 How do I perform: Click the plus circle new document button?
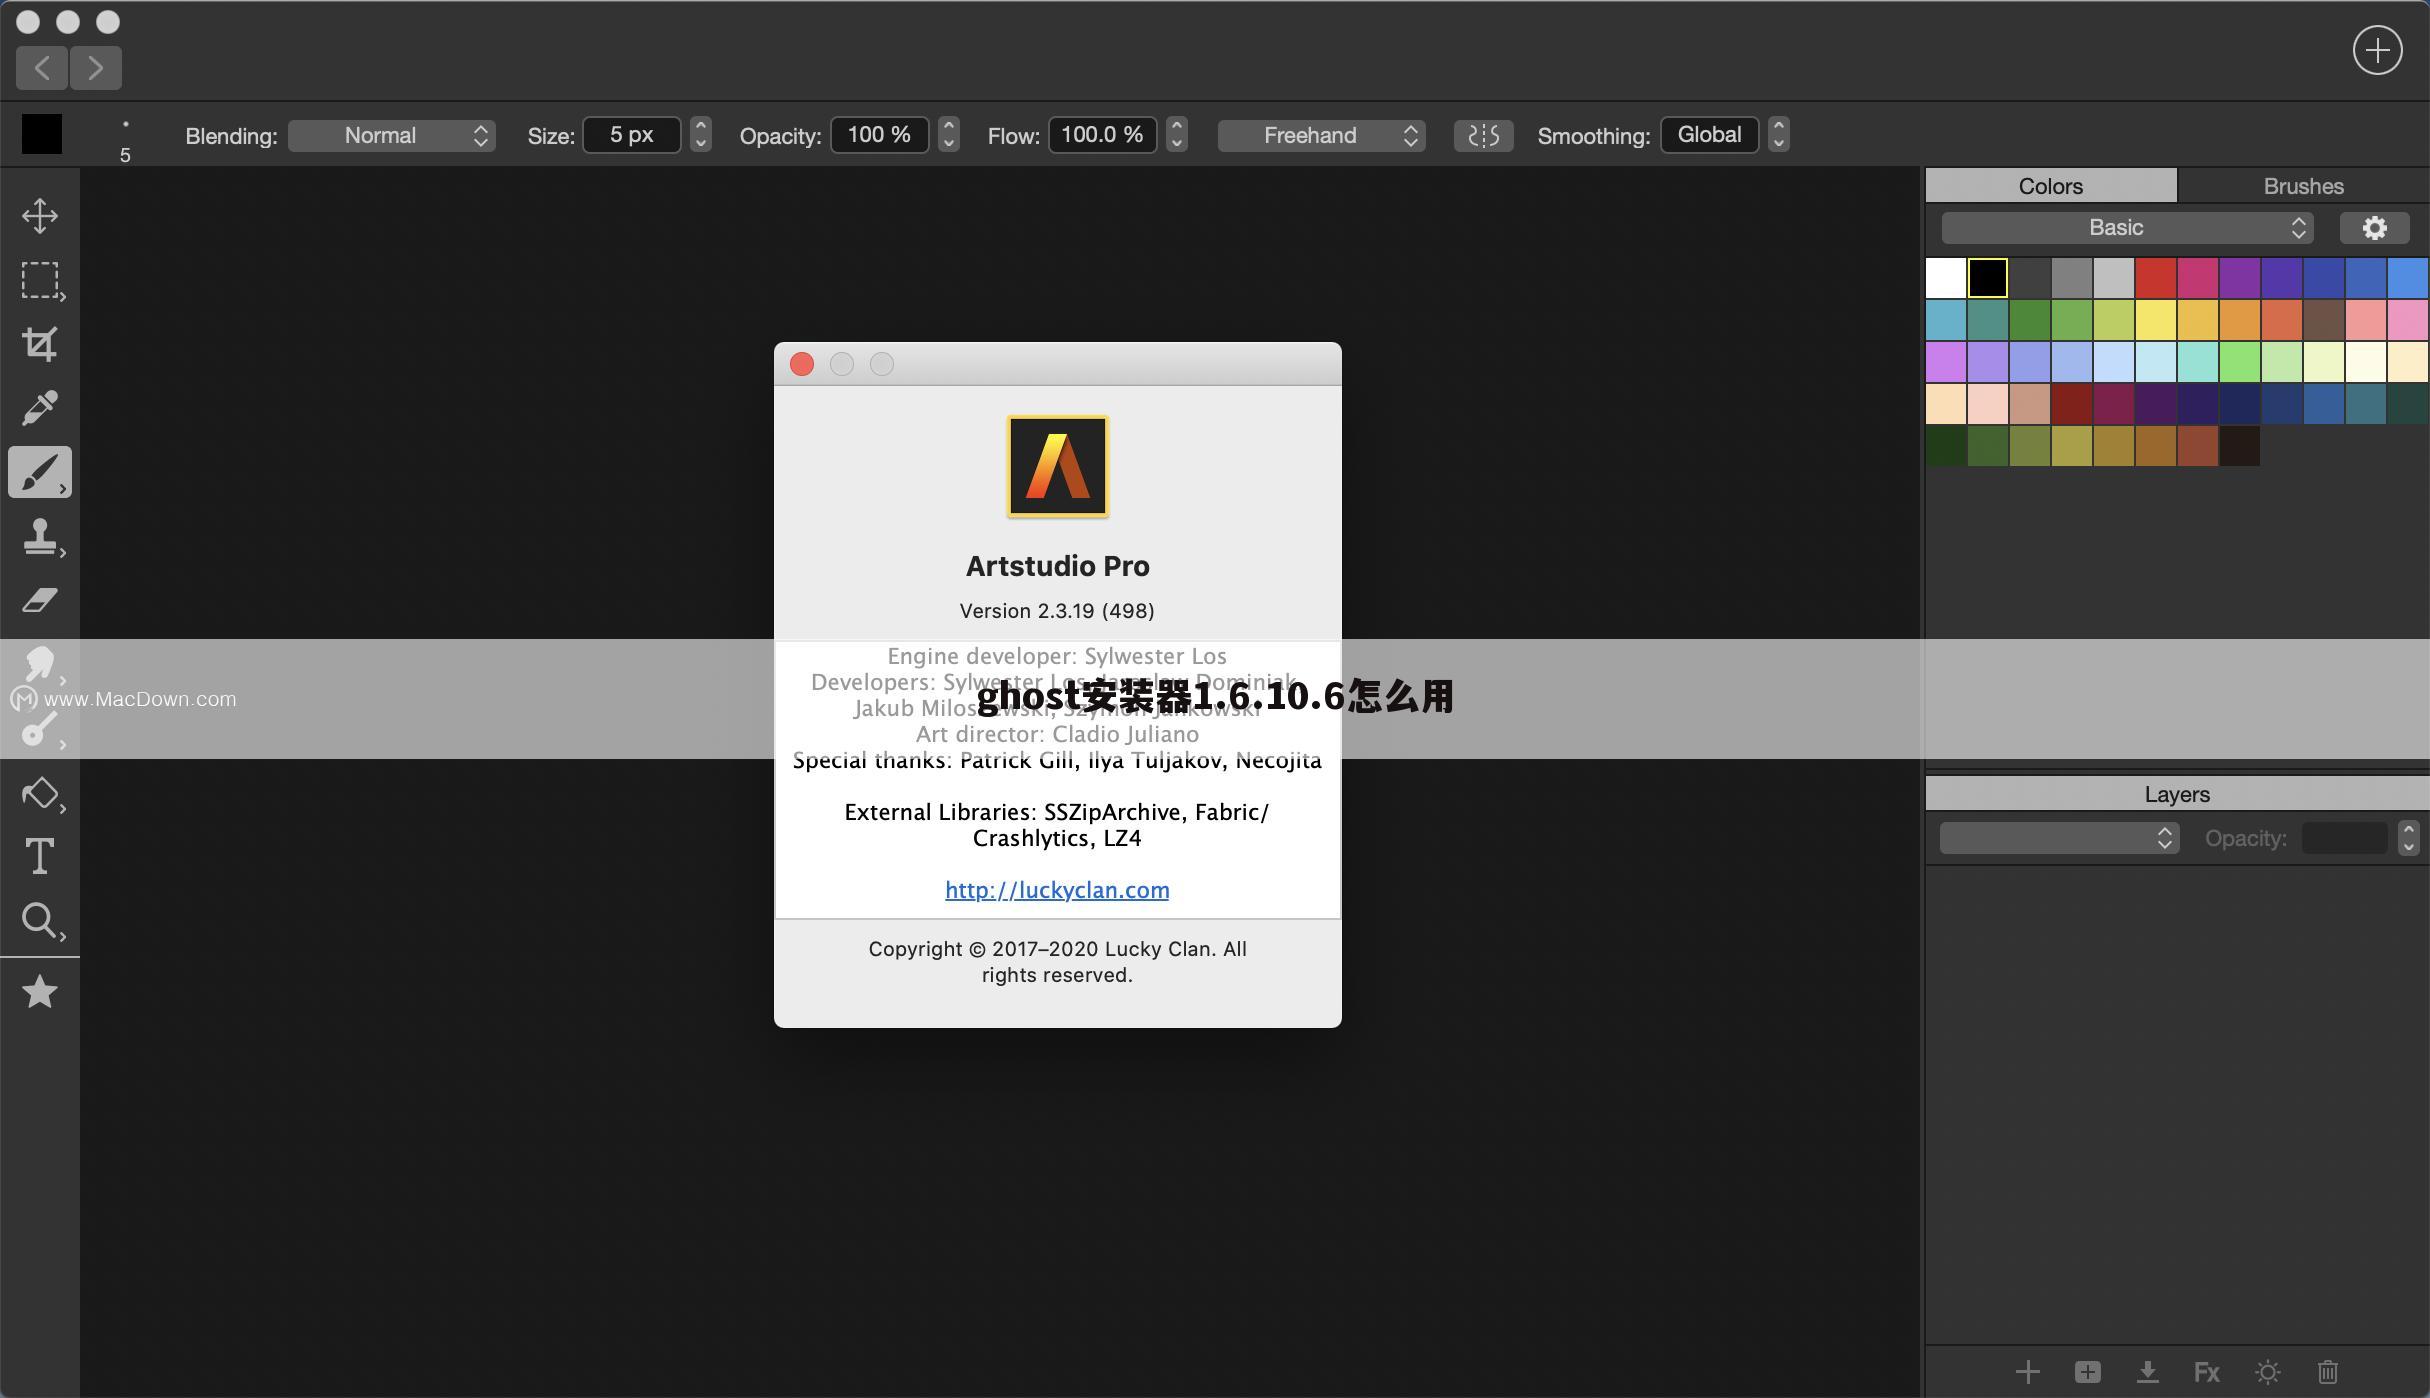click(x=2377, y=50)
